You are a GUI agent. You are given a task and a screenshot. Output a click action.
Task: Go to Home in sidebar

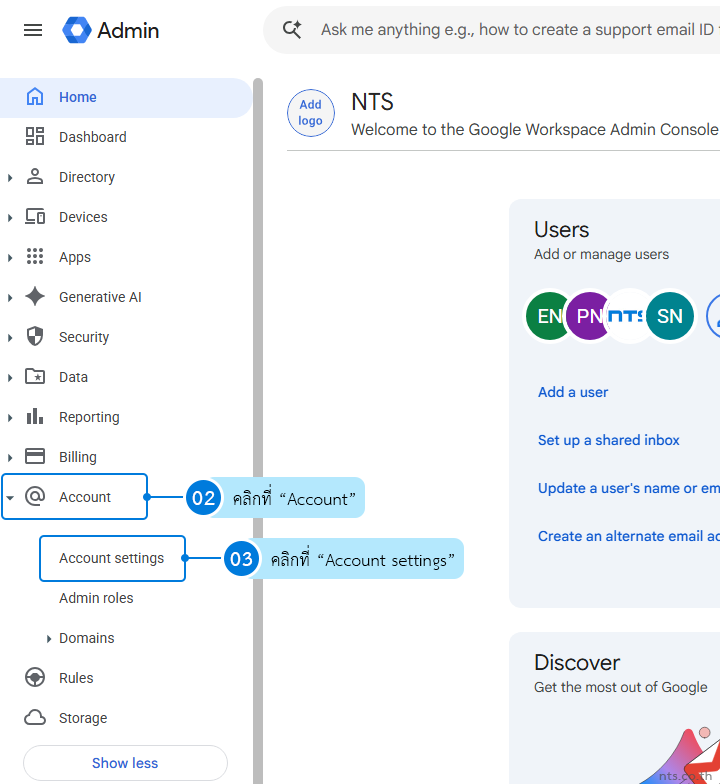click(x=126, y=98)
